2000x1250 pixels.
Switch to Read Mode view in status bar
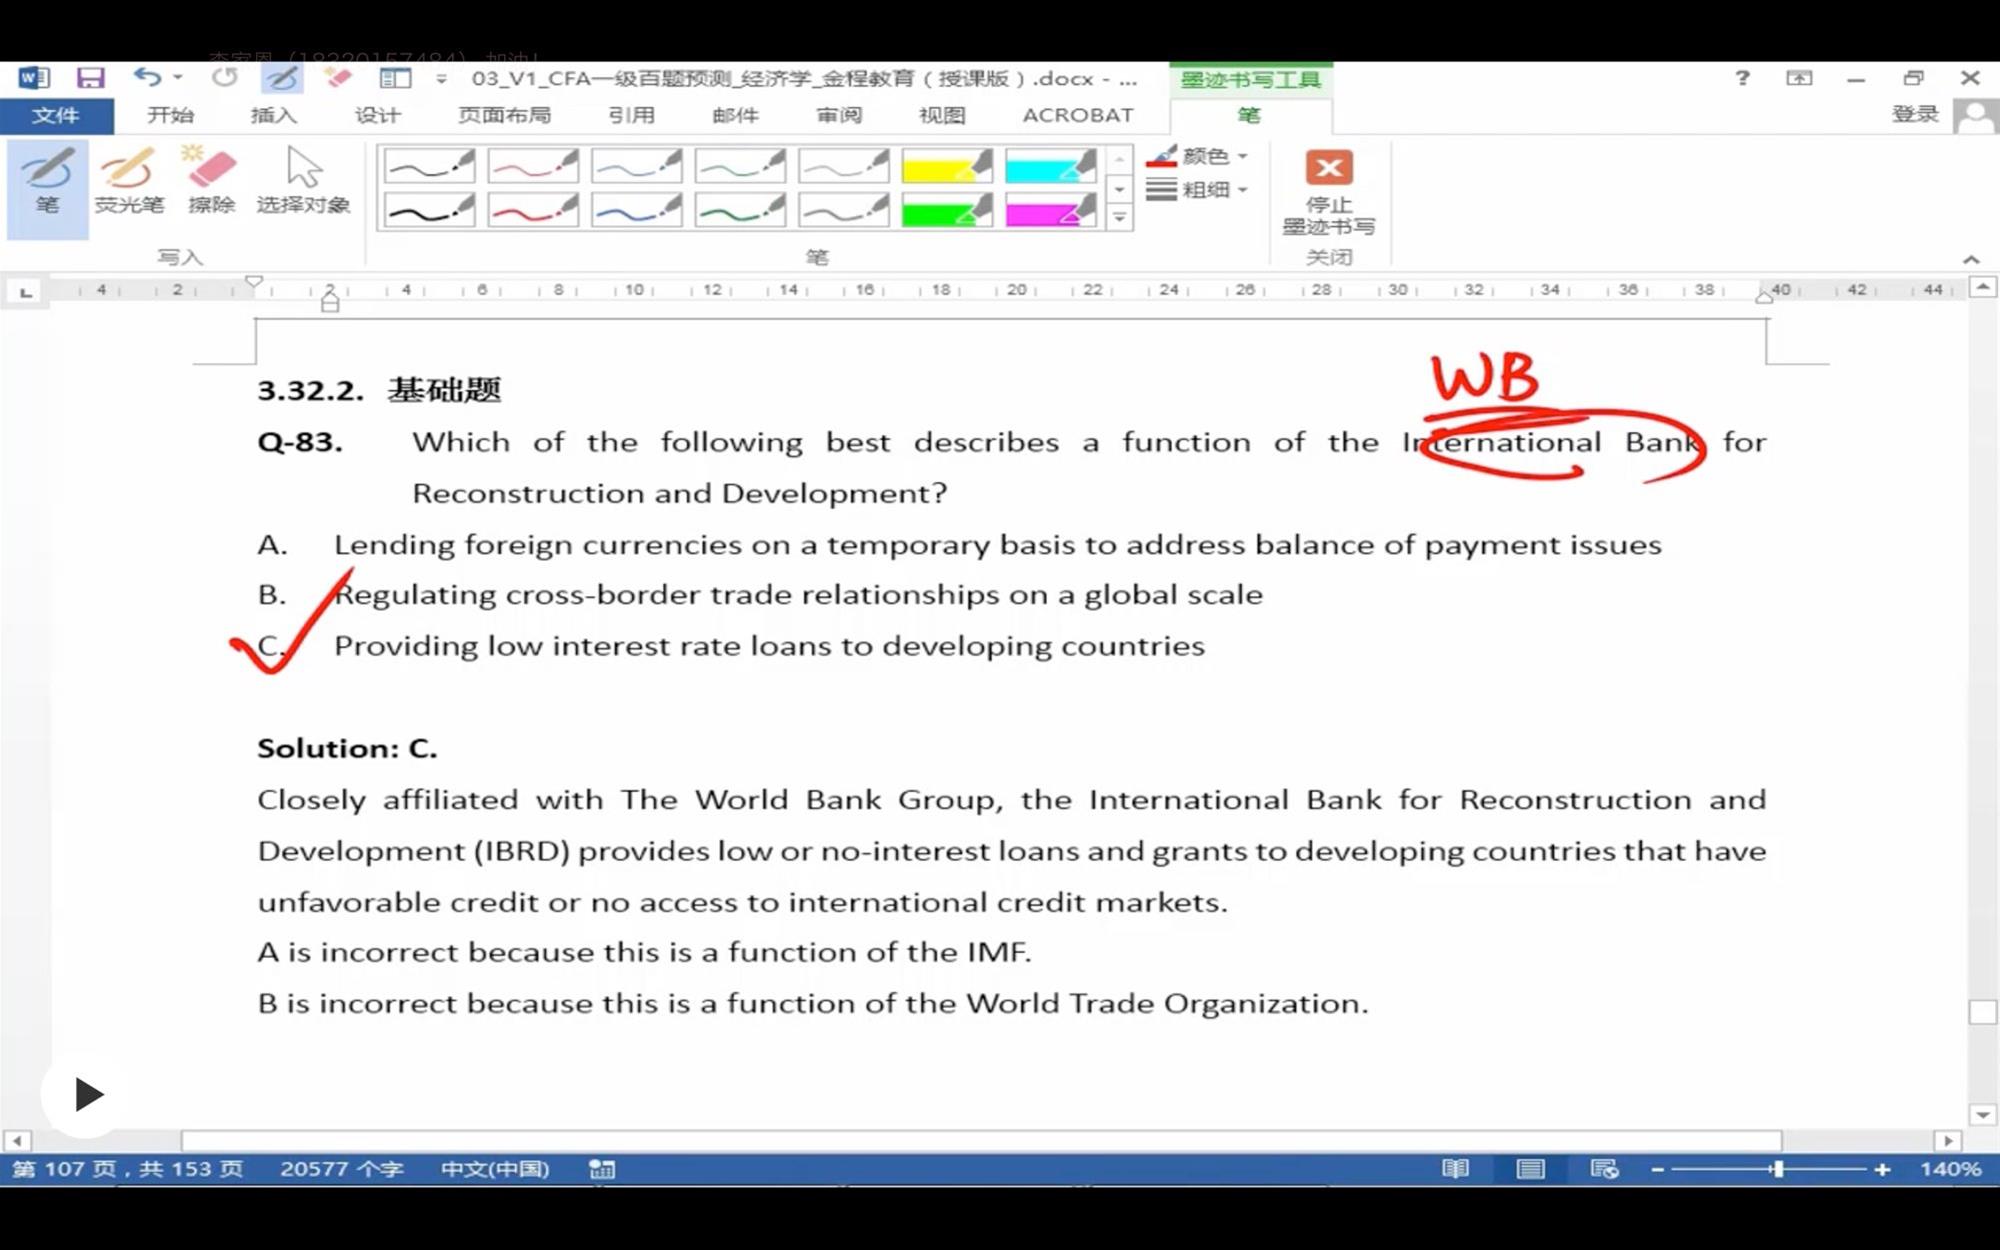1455,1169
